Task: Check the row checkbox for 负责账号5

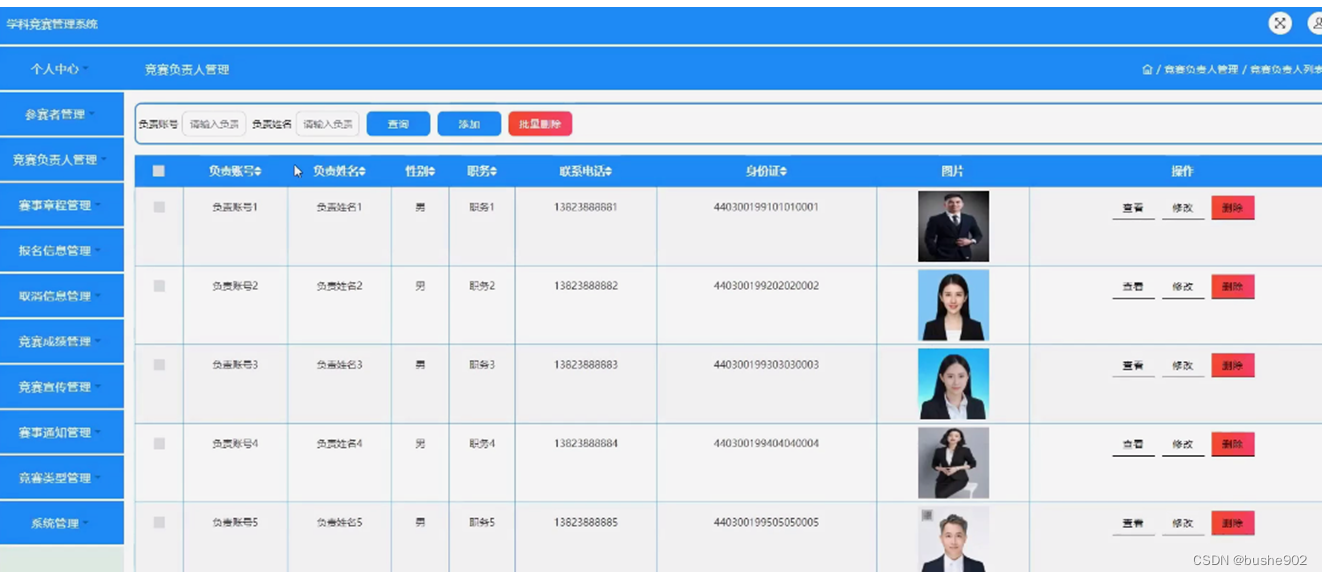Action: pos(159,522)
